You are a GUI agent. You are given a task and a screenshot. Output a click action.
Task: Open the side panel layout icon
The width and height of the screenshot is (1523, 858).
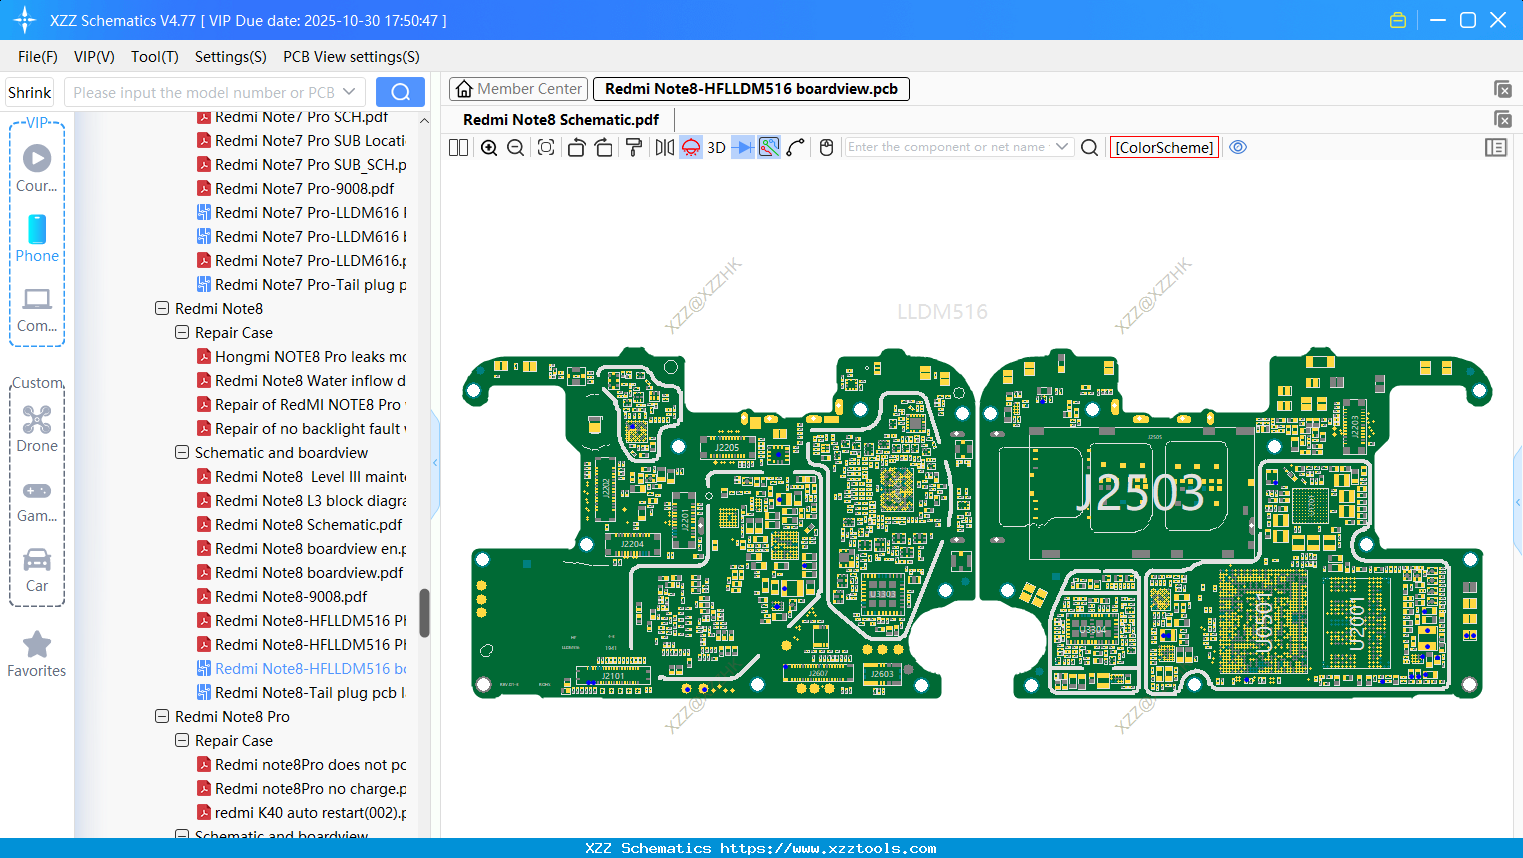click(1496, 147)
